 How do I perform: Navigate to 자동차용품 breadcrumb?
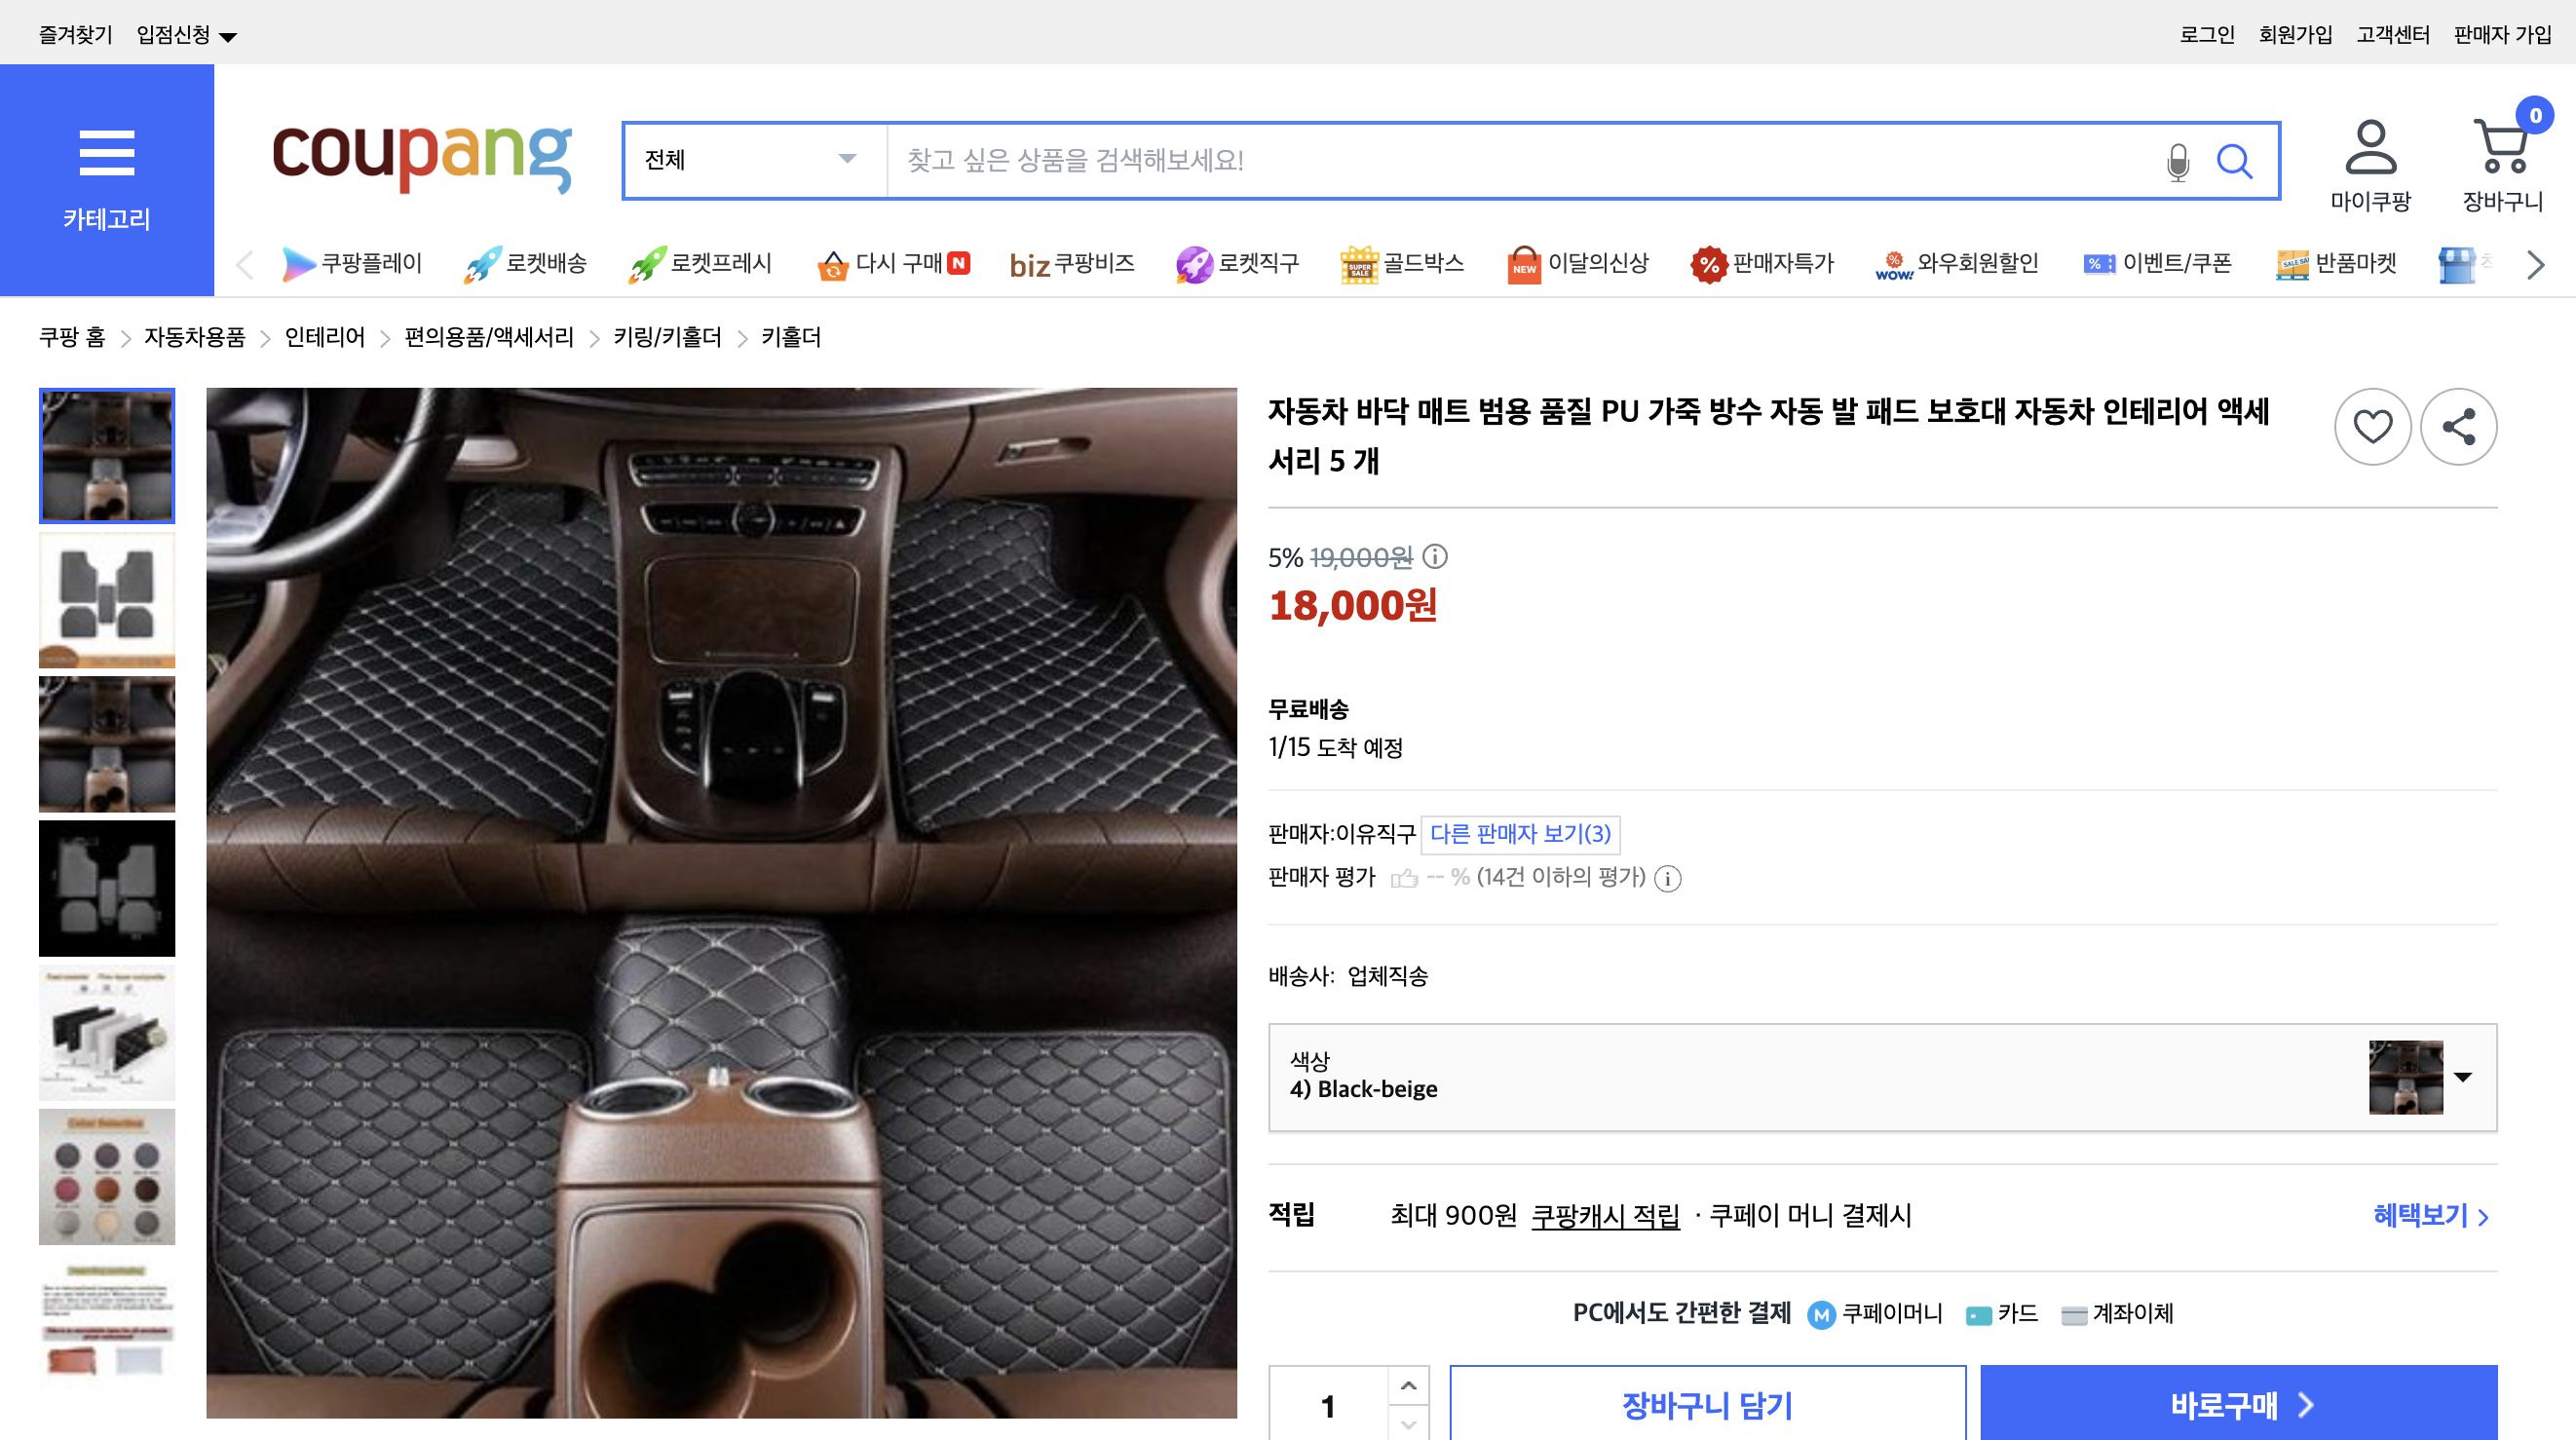[194, 338]
